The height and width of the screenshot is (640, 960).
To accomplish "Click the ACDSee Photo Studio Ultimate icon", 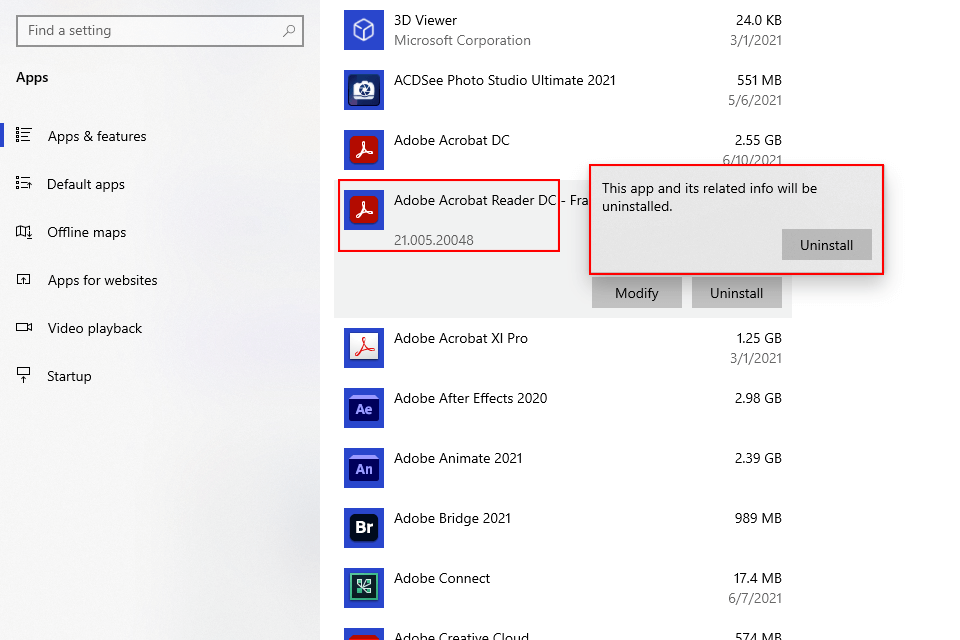I will [364, 90].
